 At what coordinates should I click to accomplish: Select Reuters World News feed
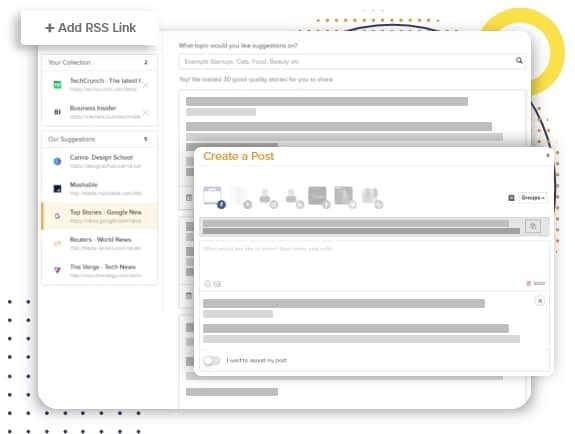click(100, 243)
